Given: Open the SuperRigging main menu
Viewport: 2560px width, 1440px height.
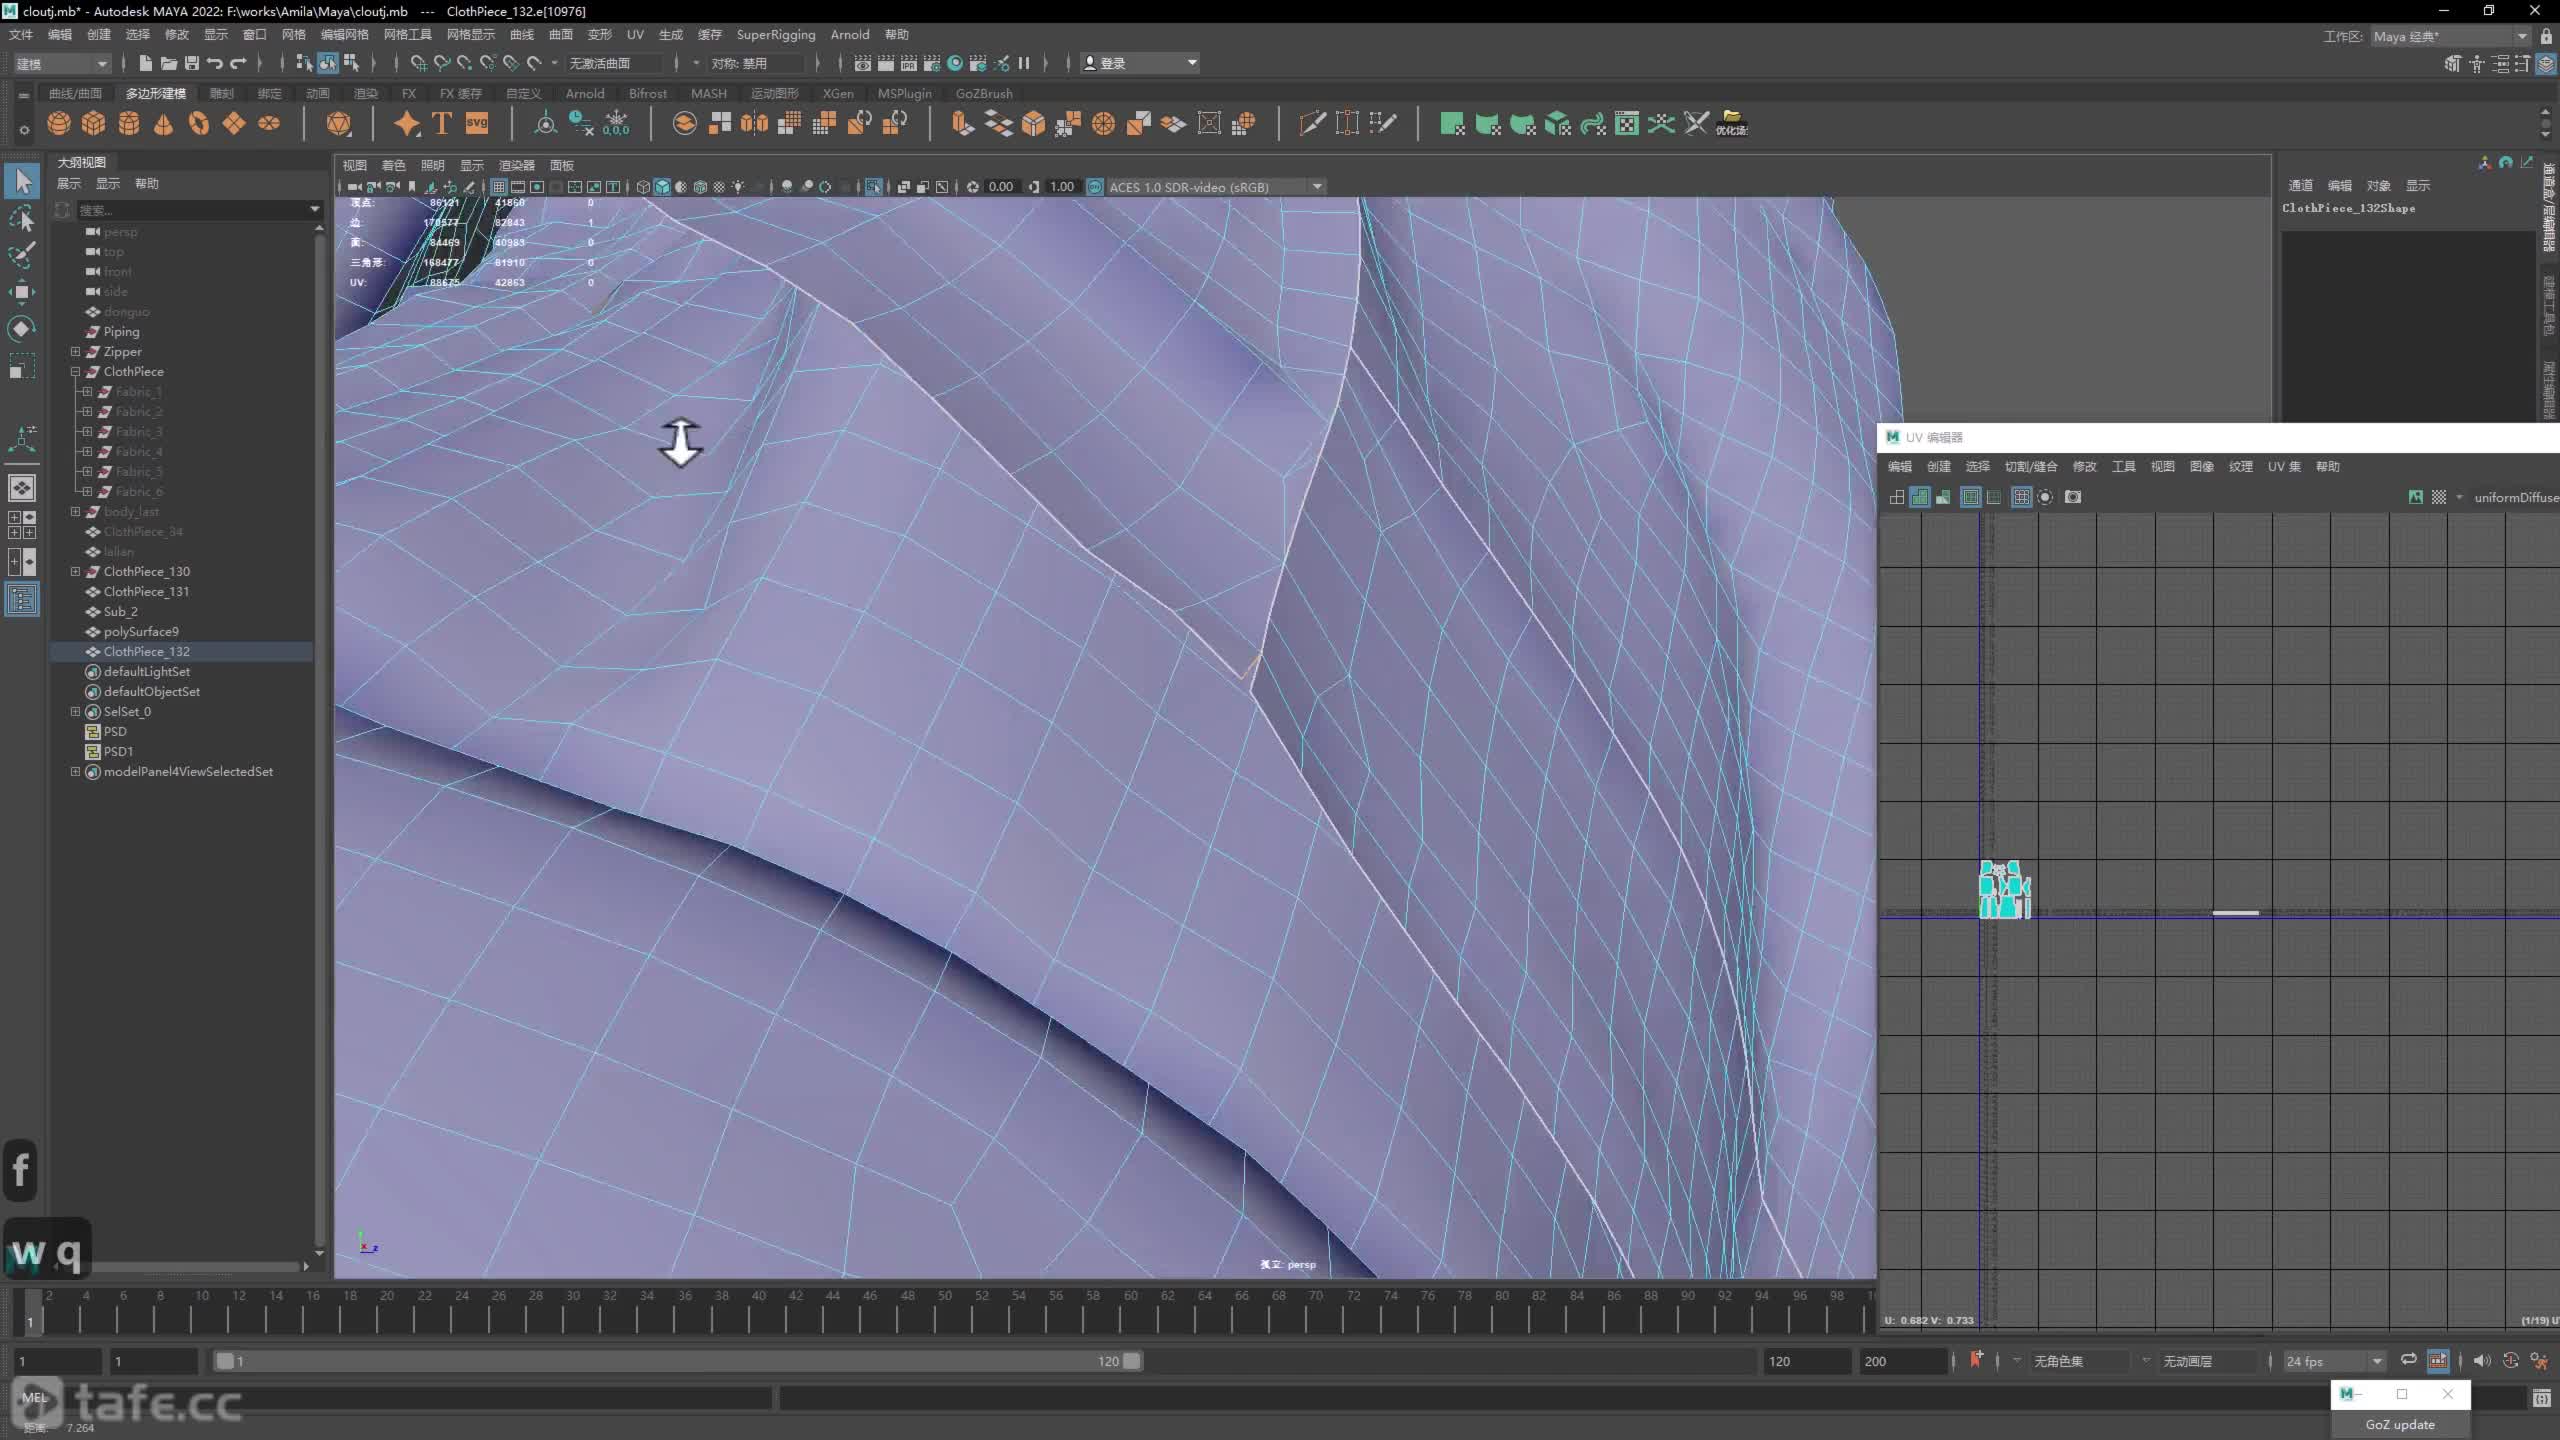Looking at the screenshot, I should [775, 35].
